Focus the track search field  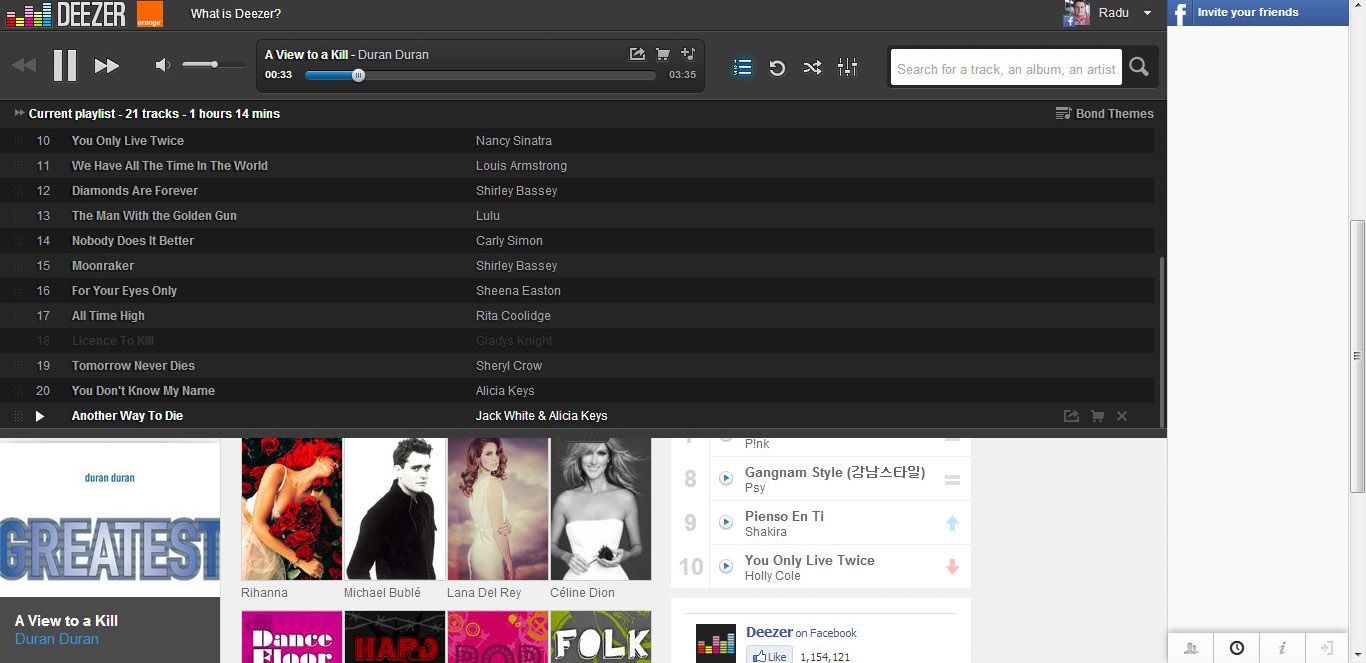click(1006, 68)
